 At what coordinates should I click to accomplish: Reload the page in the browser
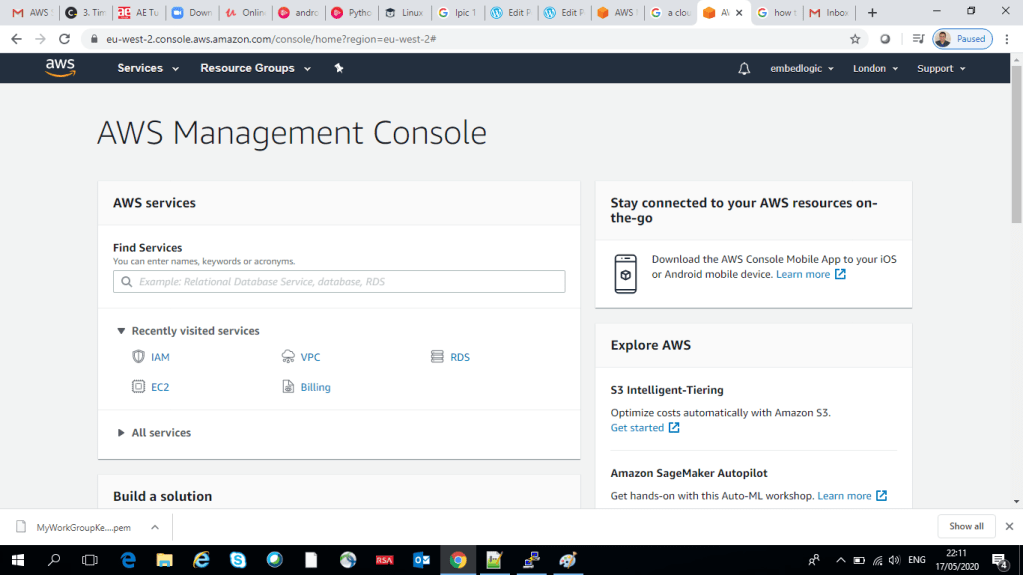64,39
